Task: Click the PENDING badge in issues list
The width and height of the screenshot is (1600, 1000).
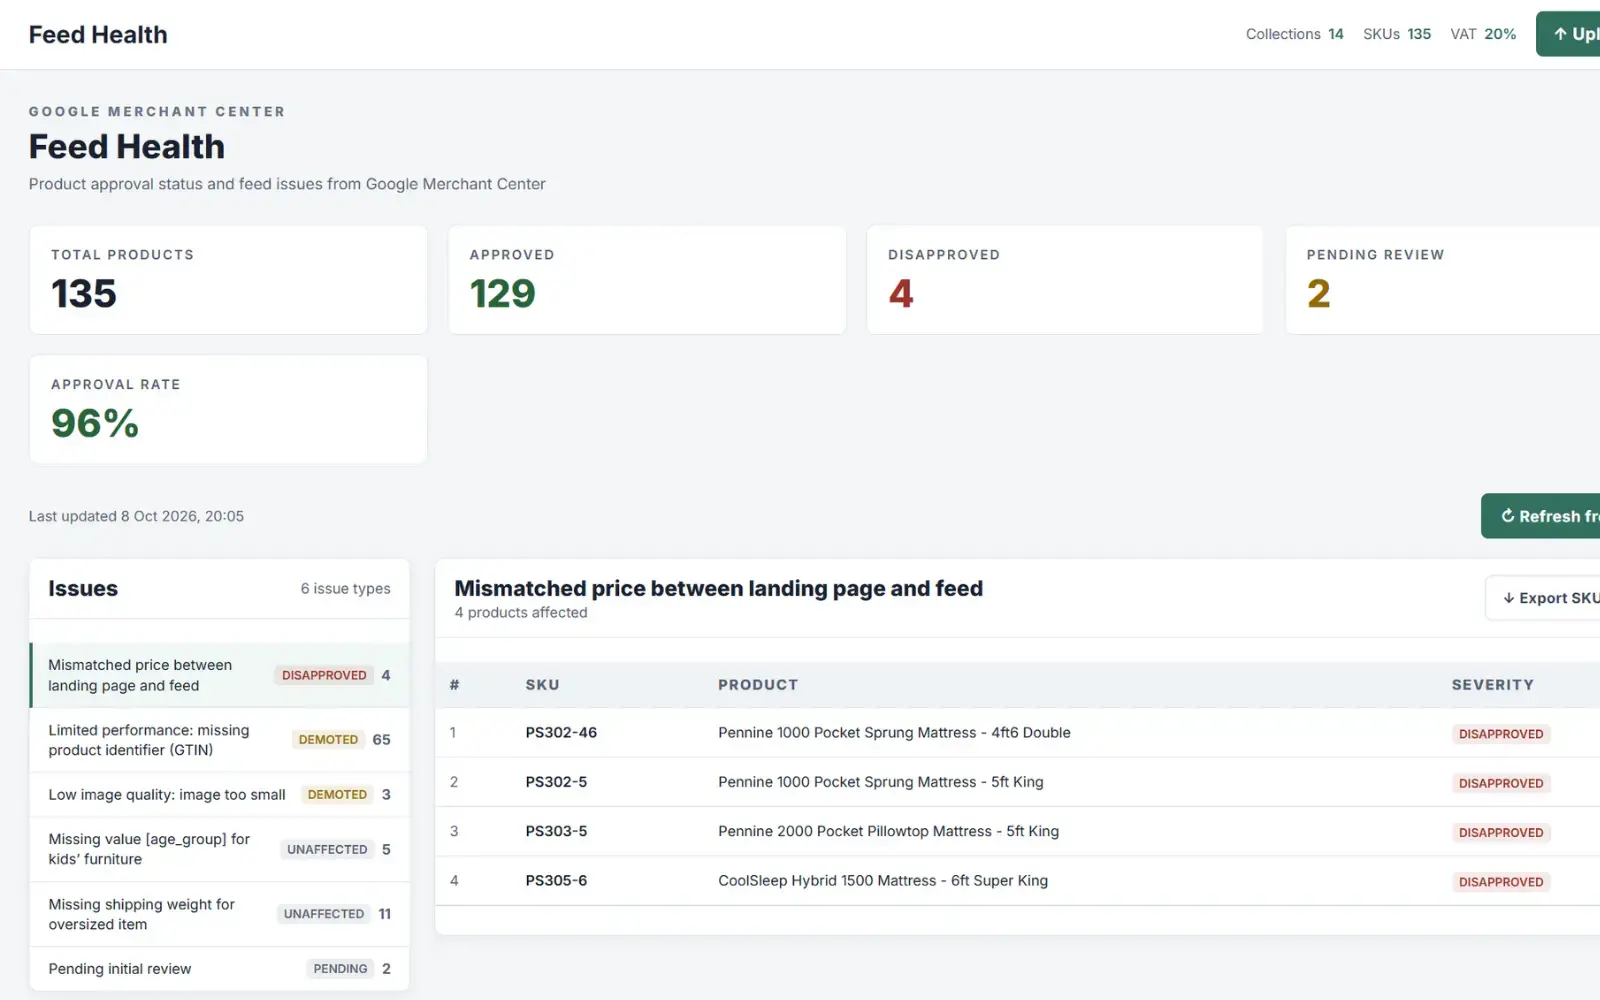Action: (x=340, y=969)
